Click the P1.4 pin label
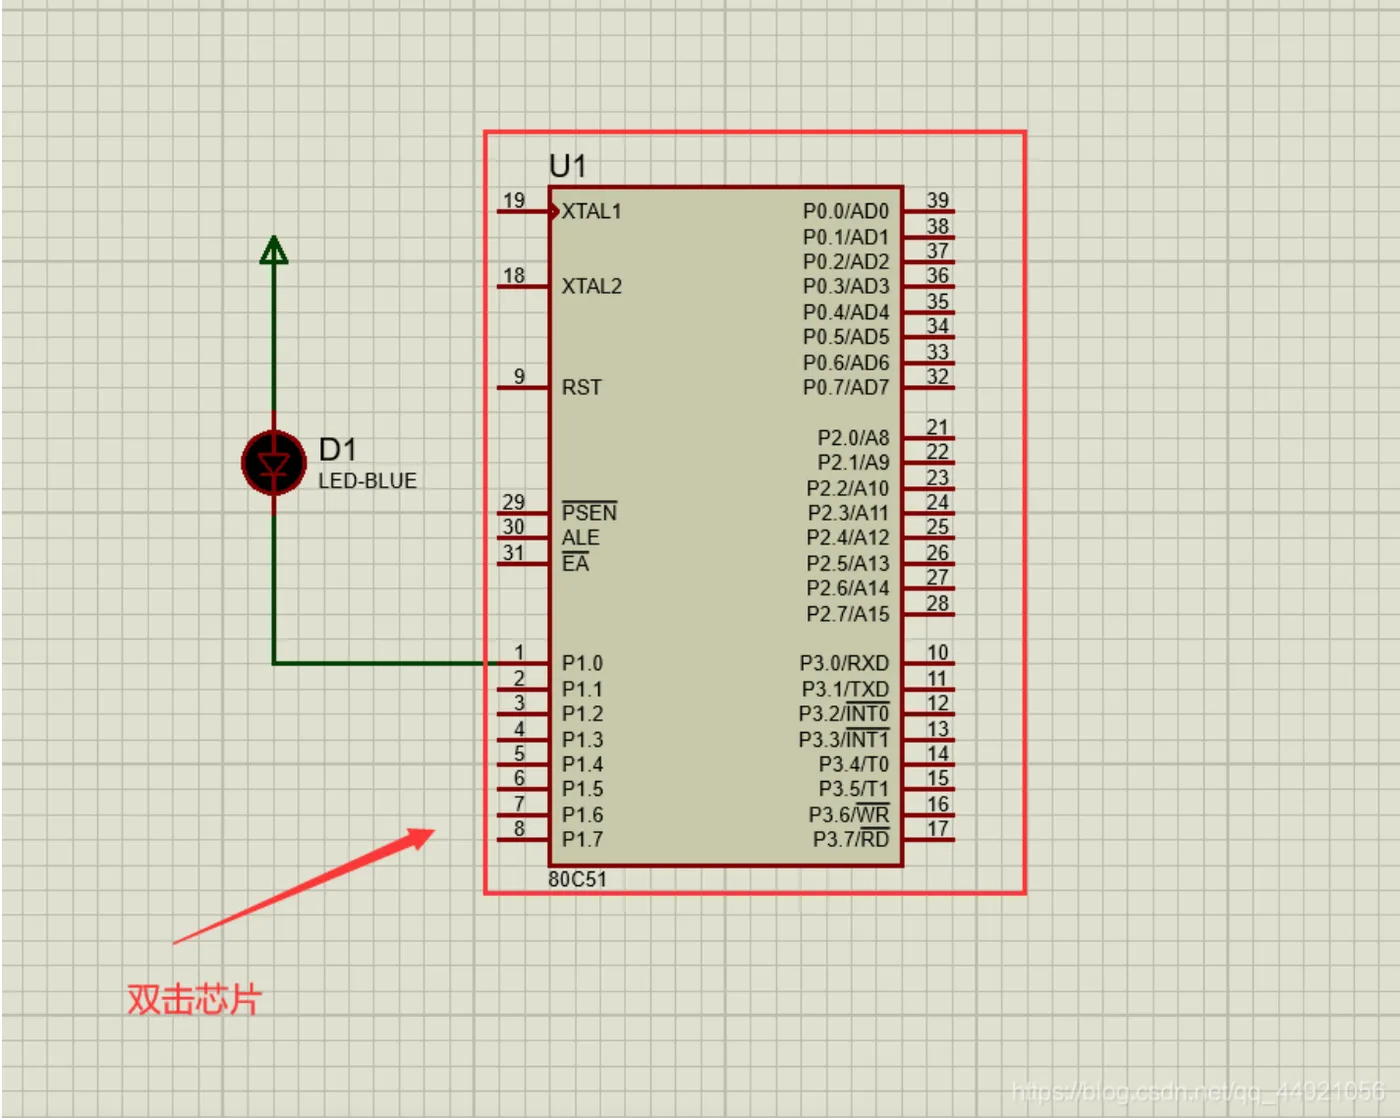 point(582,764)
